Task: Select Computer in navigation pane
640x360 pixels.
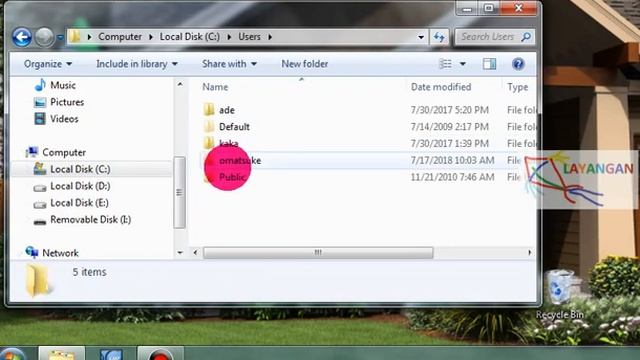Action: click(x=64, y=152)
